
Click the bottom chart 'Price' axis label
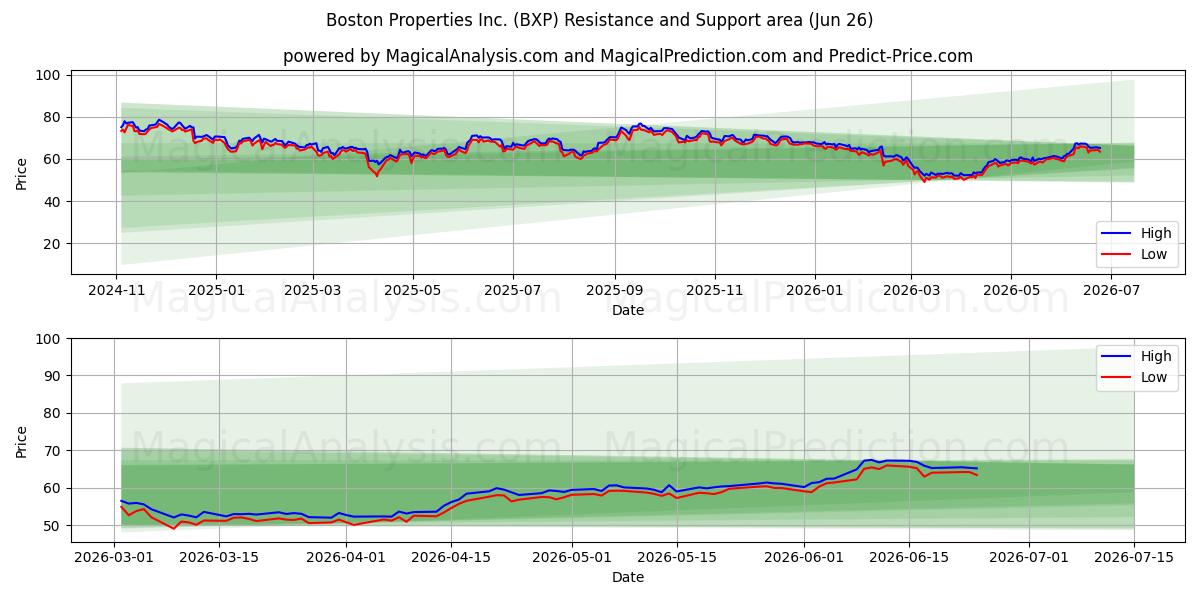(x=22, y=440)
